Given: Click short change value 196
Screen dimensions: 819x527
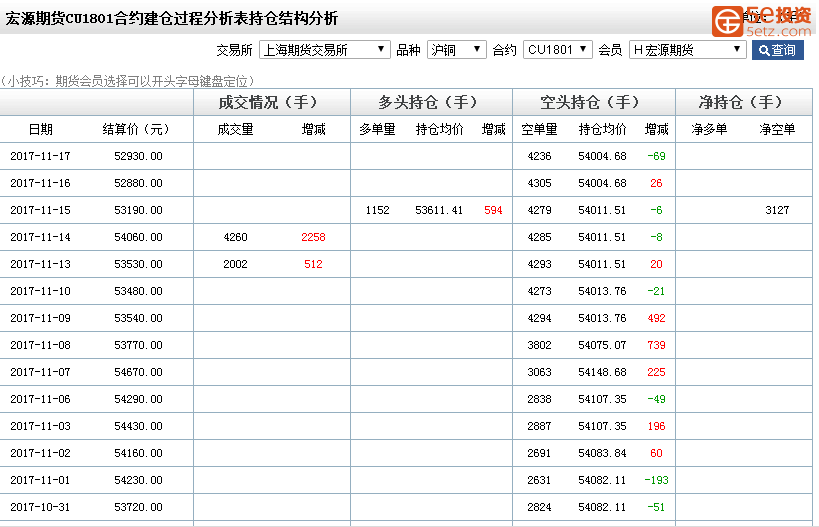Looking at the screenshot, I should pos(656,426).
